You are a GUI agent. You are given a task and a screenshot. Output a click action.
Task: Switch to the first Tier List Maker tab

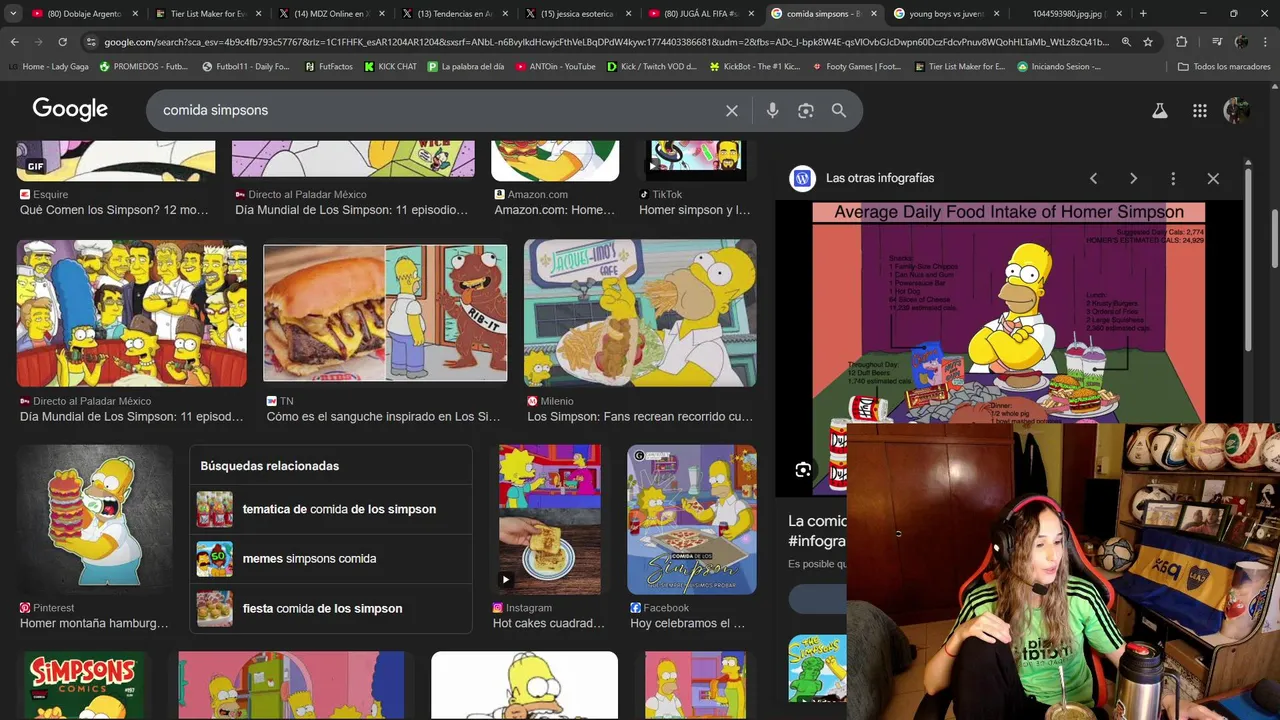pyautogui.click(x=208, y=14)
